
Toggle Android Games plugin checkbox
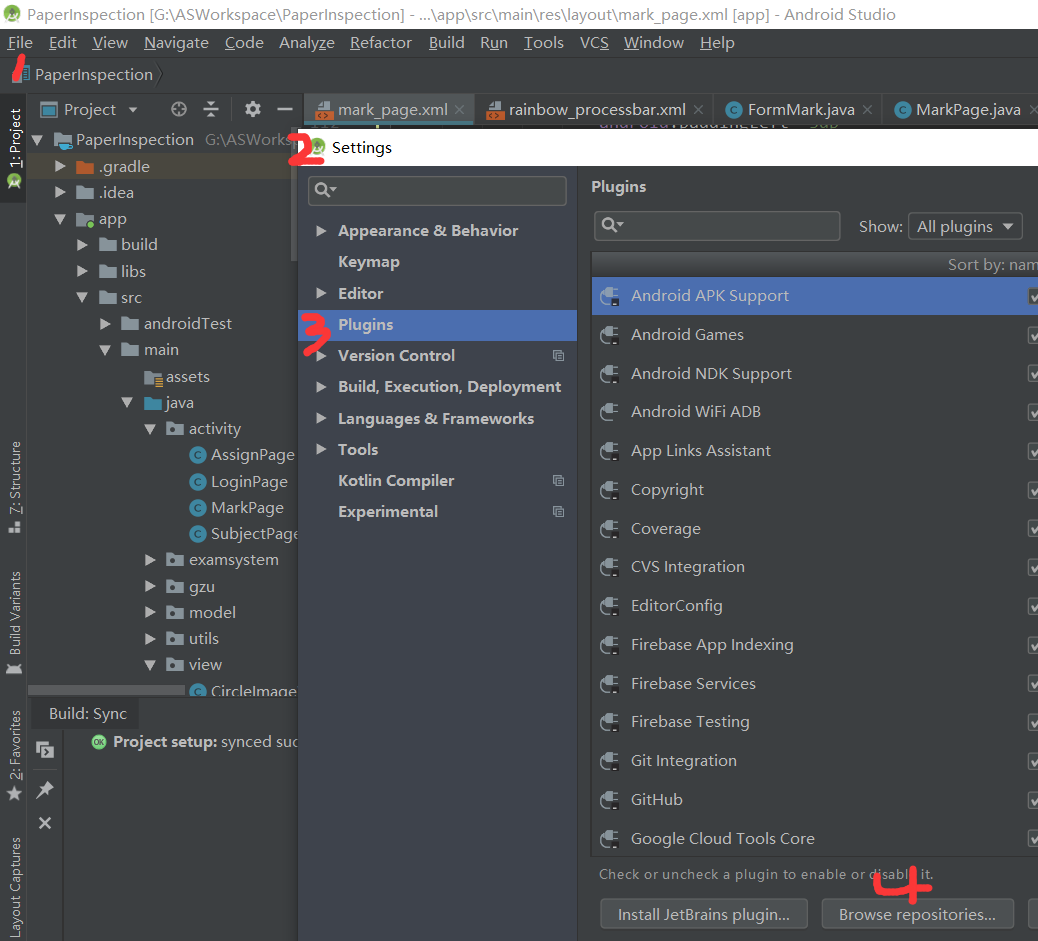1033,336
